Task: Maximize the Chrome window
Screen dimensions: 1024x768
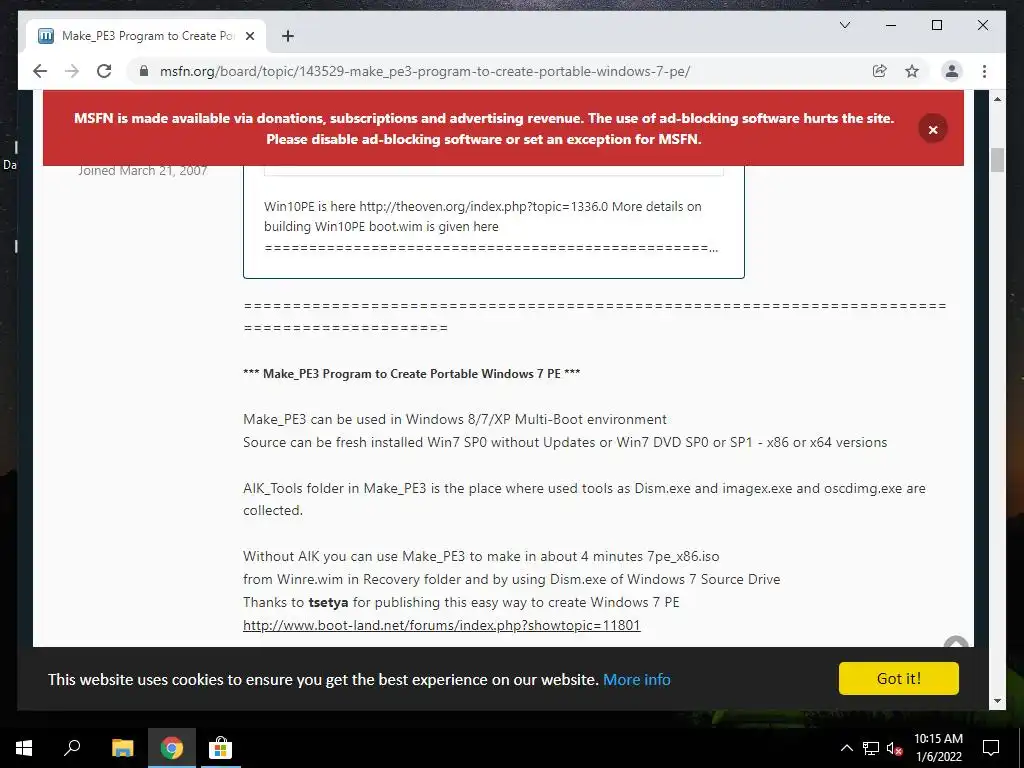Action: (x=936, y=25)
